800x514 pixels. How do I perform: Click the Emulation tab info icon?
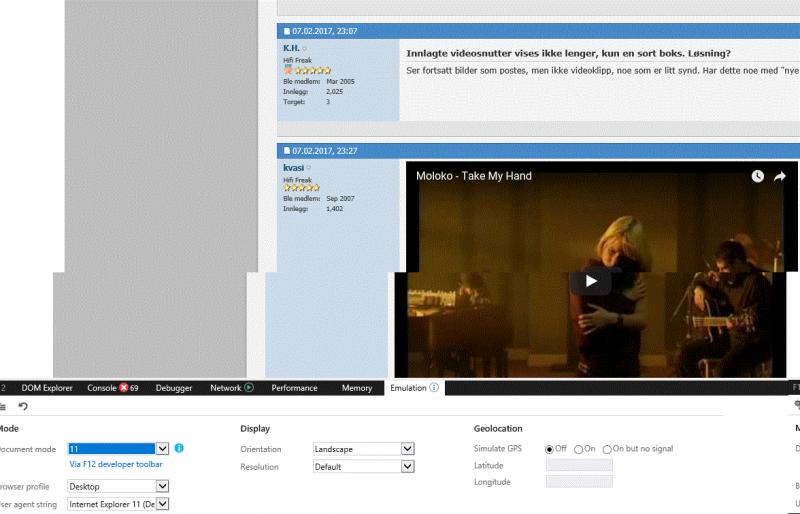point(434,387)
